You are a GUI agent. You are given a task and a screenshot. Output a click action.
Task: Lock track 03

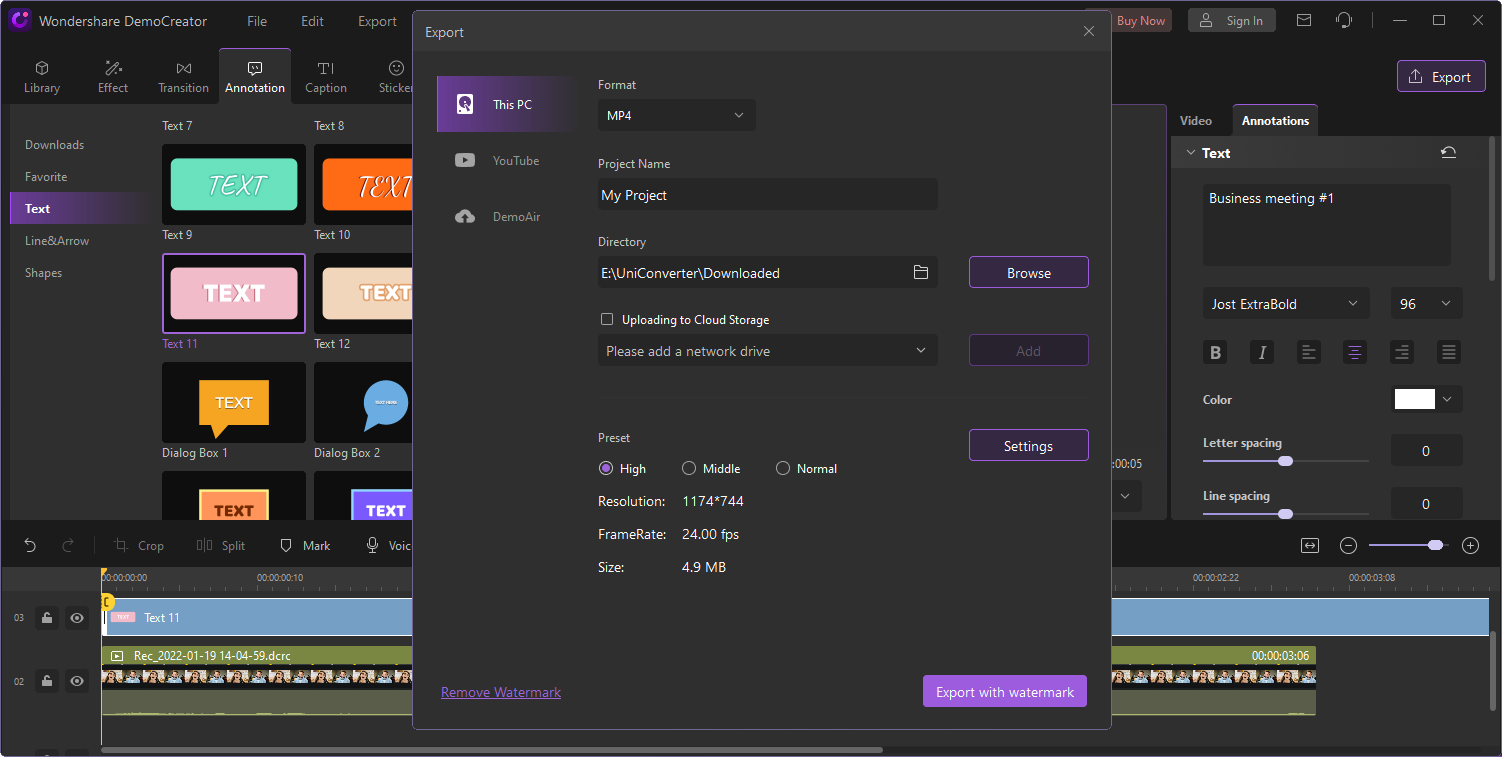[x=47, y=618]
